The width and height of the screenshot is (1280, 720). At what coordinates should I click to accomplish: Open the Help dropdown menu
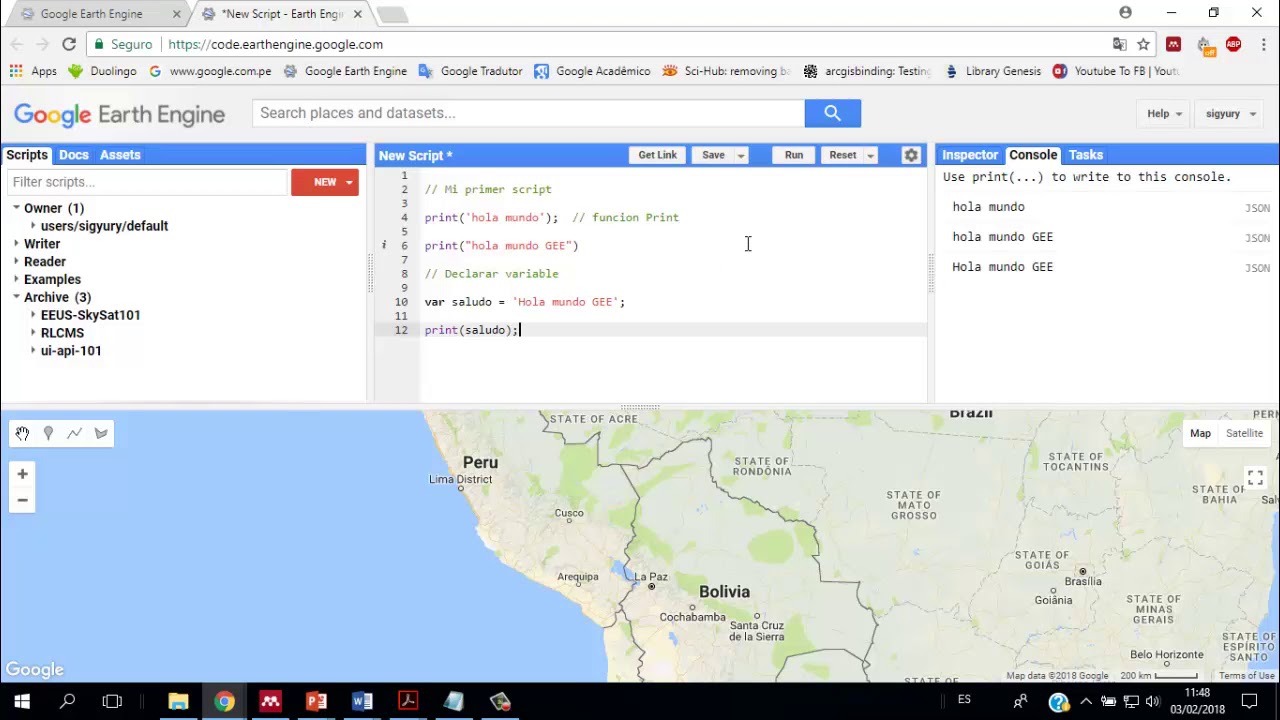tap(1164, 114)
